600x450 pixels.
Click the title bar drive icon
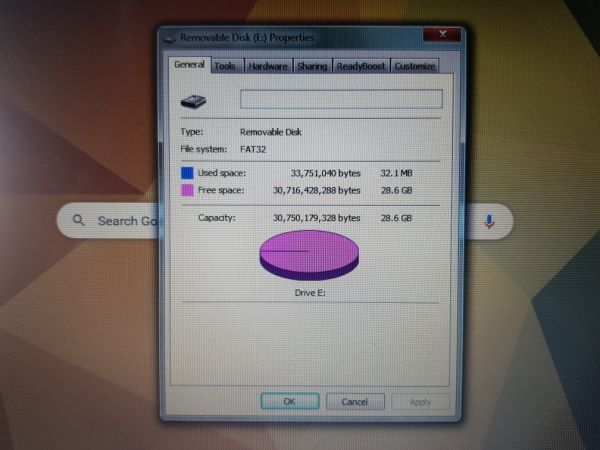[x=170, y=39]
